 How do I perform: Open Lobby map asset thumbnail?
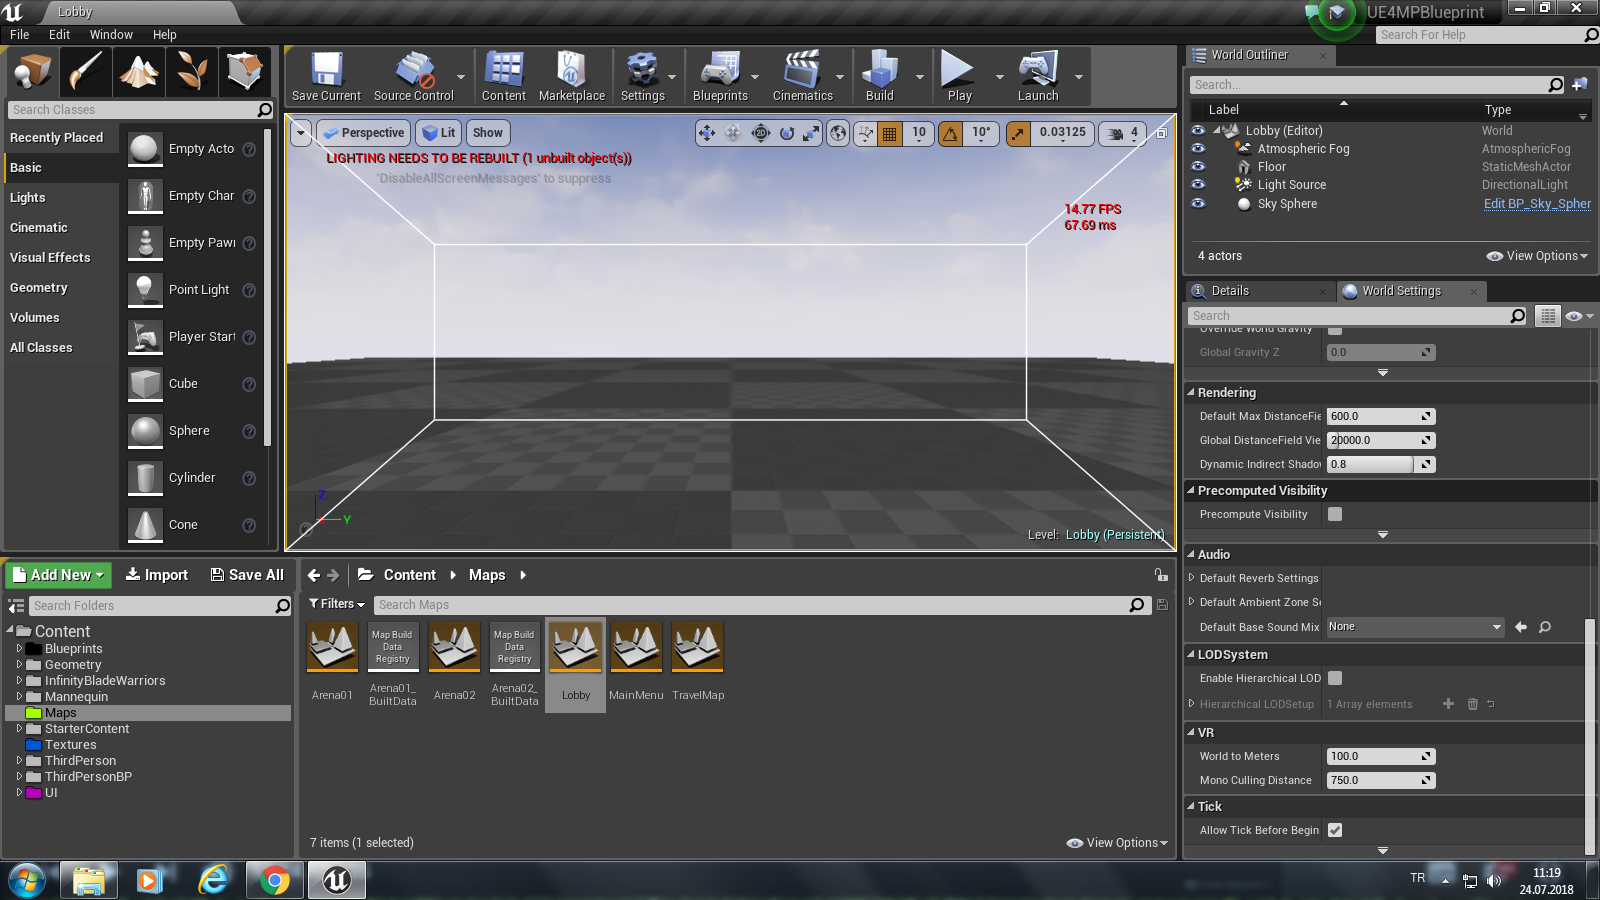576,647
